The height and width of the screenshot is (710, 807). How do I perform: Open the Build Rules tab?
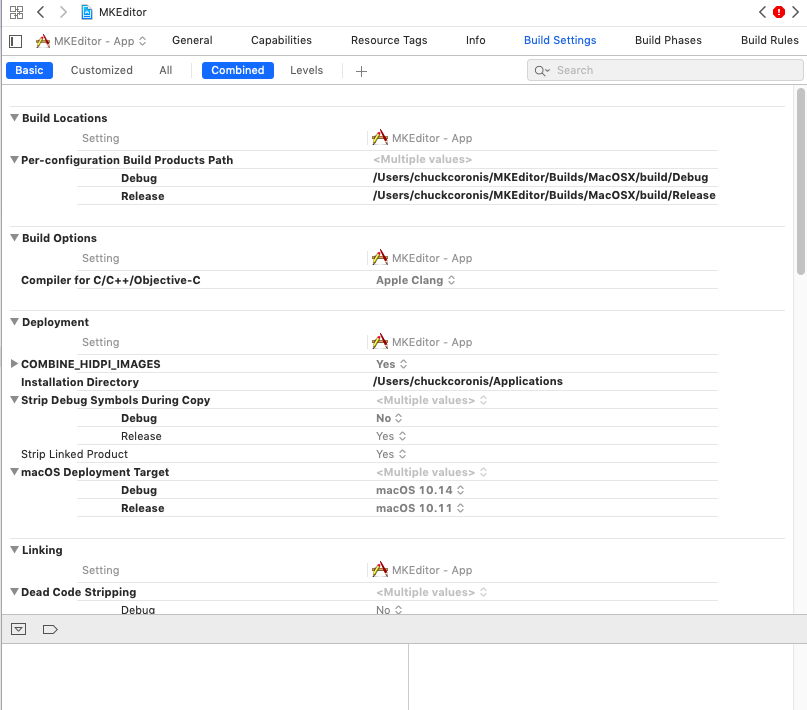coord(769,40)
